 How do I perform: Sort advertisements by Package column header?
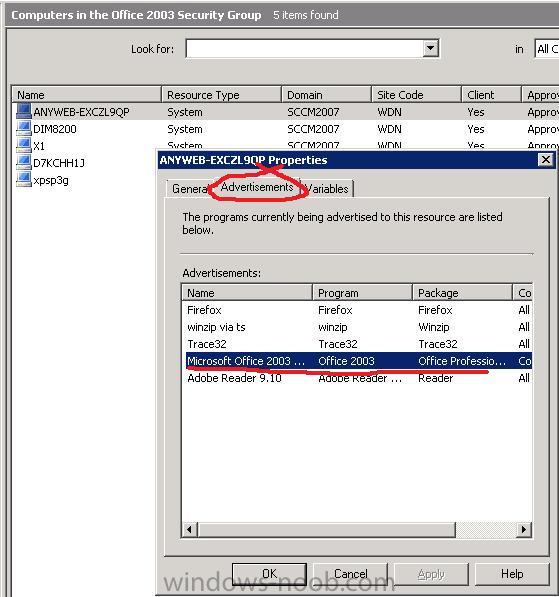462,292
